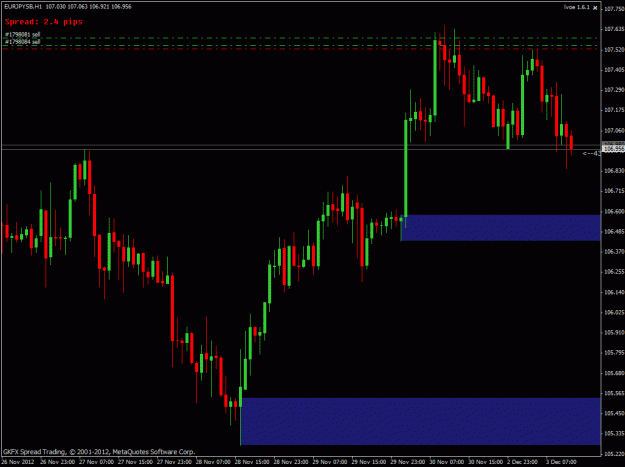
Task: Click the 107.175 price scale value
Action: tap(614, 110)
